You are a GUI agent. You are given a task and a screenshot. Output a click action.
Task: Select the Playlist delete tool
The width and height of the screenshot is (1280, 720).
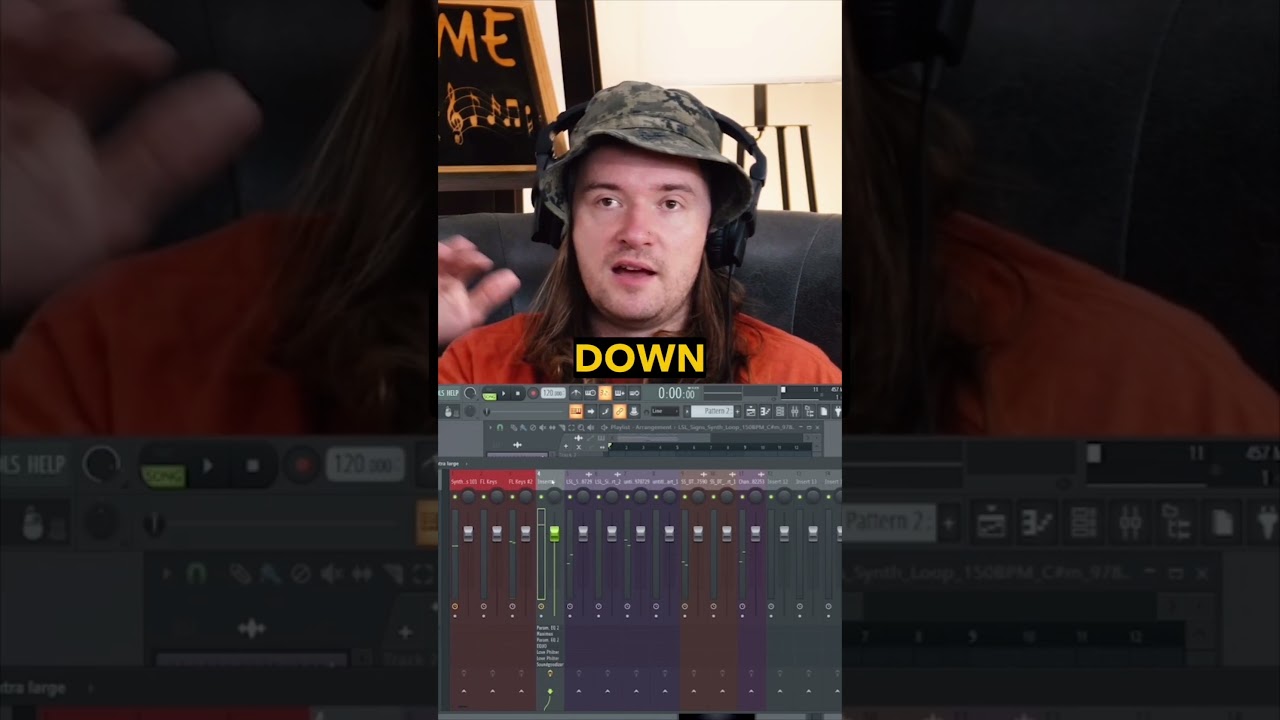(x=533, y=428)
